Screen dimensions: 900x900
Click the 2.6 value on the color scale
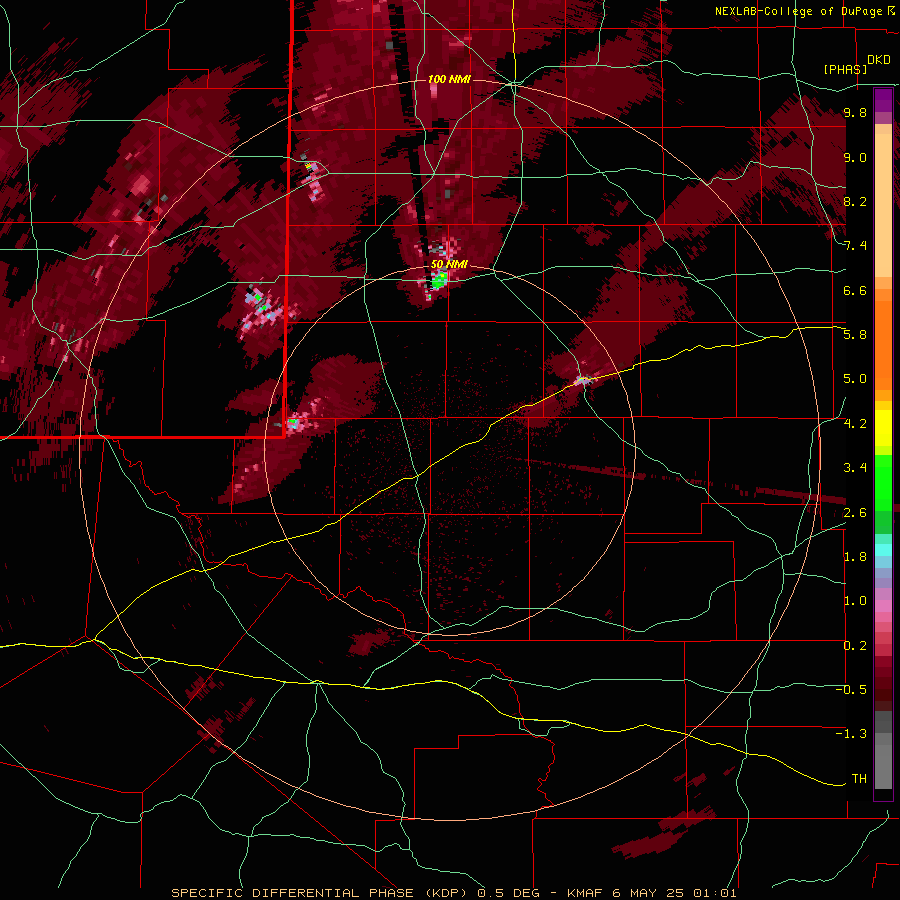pos(855,513)
